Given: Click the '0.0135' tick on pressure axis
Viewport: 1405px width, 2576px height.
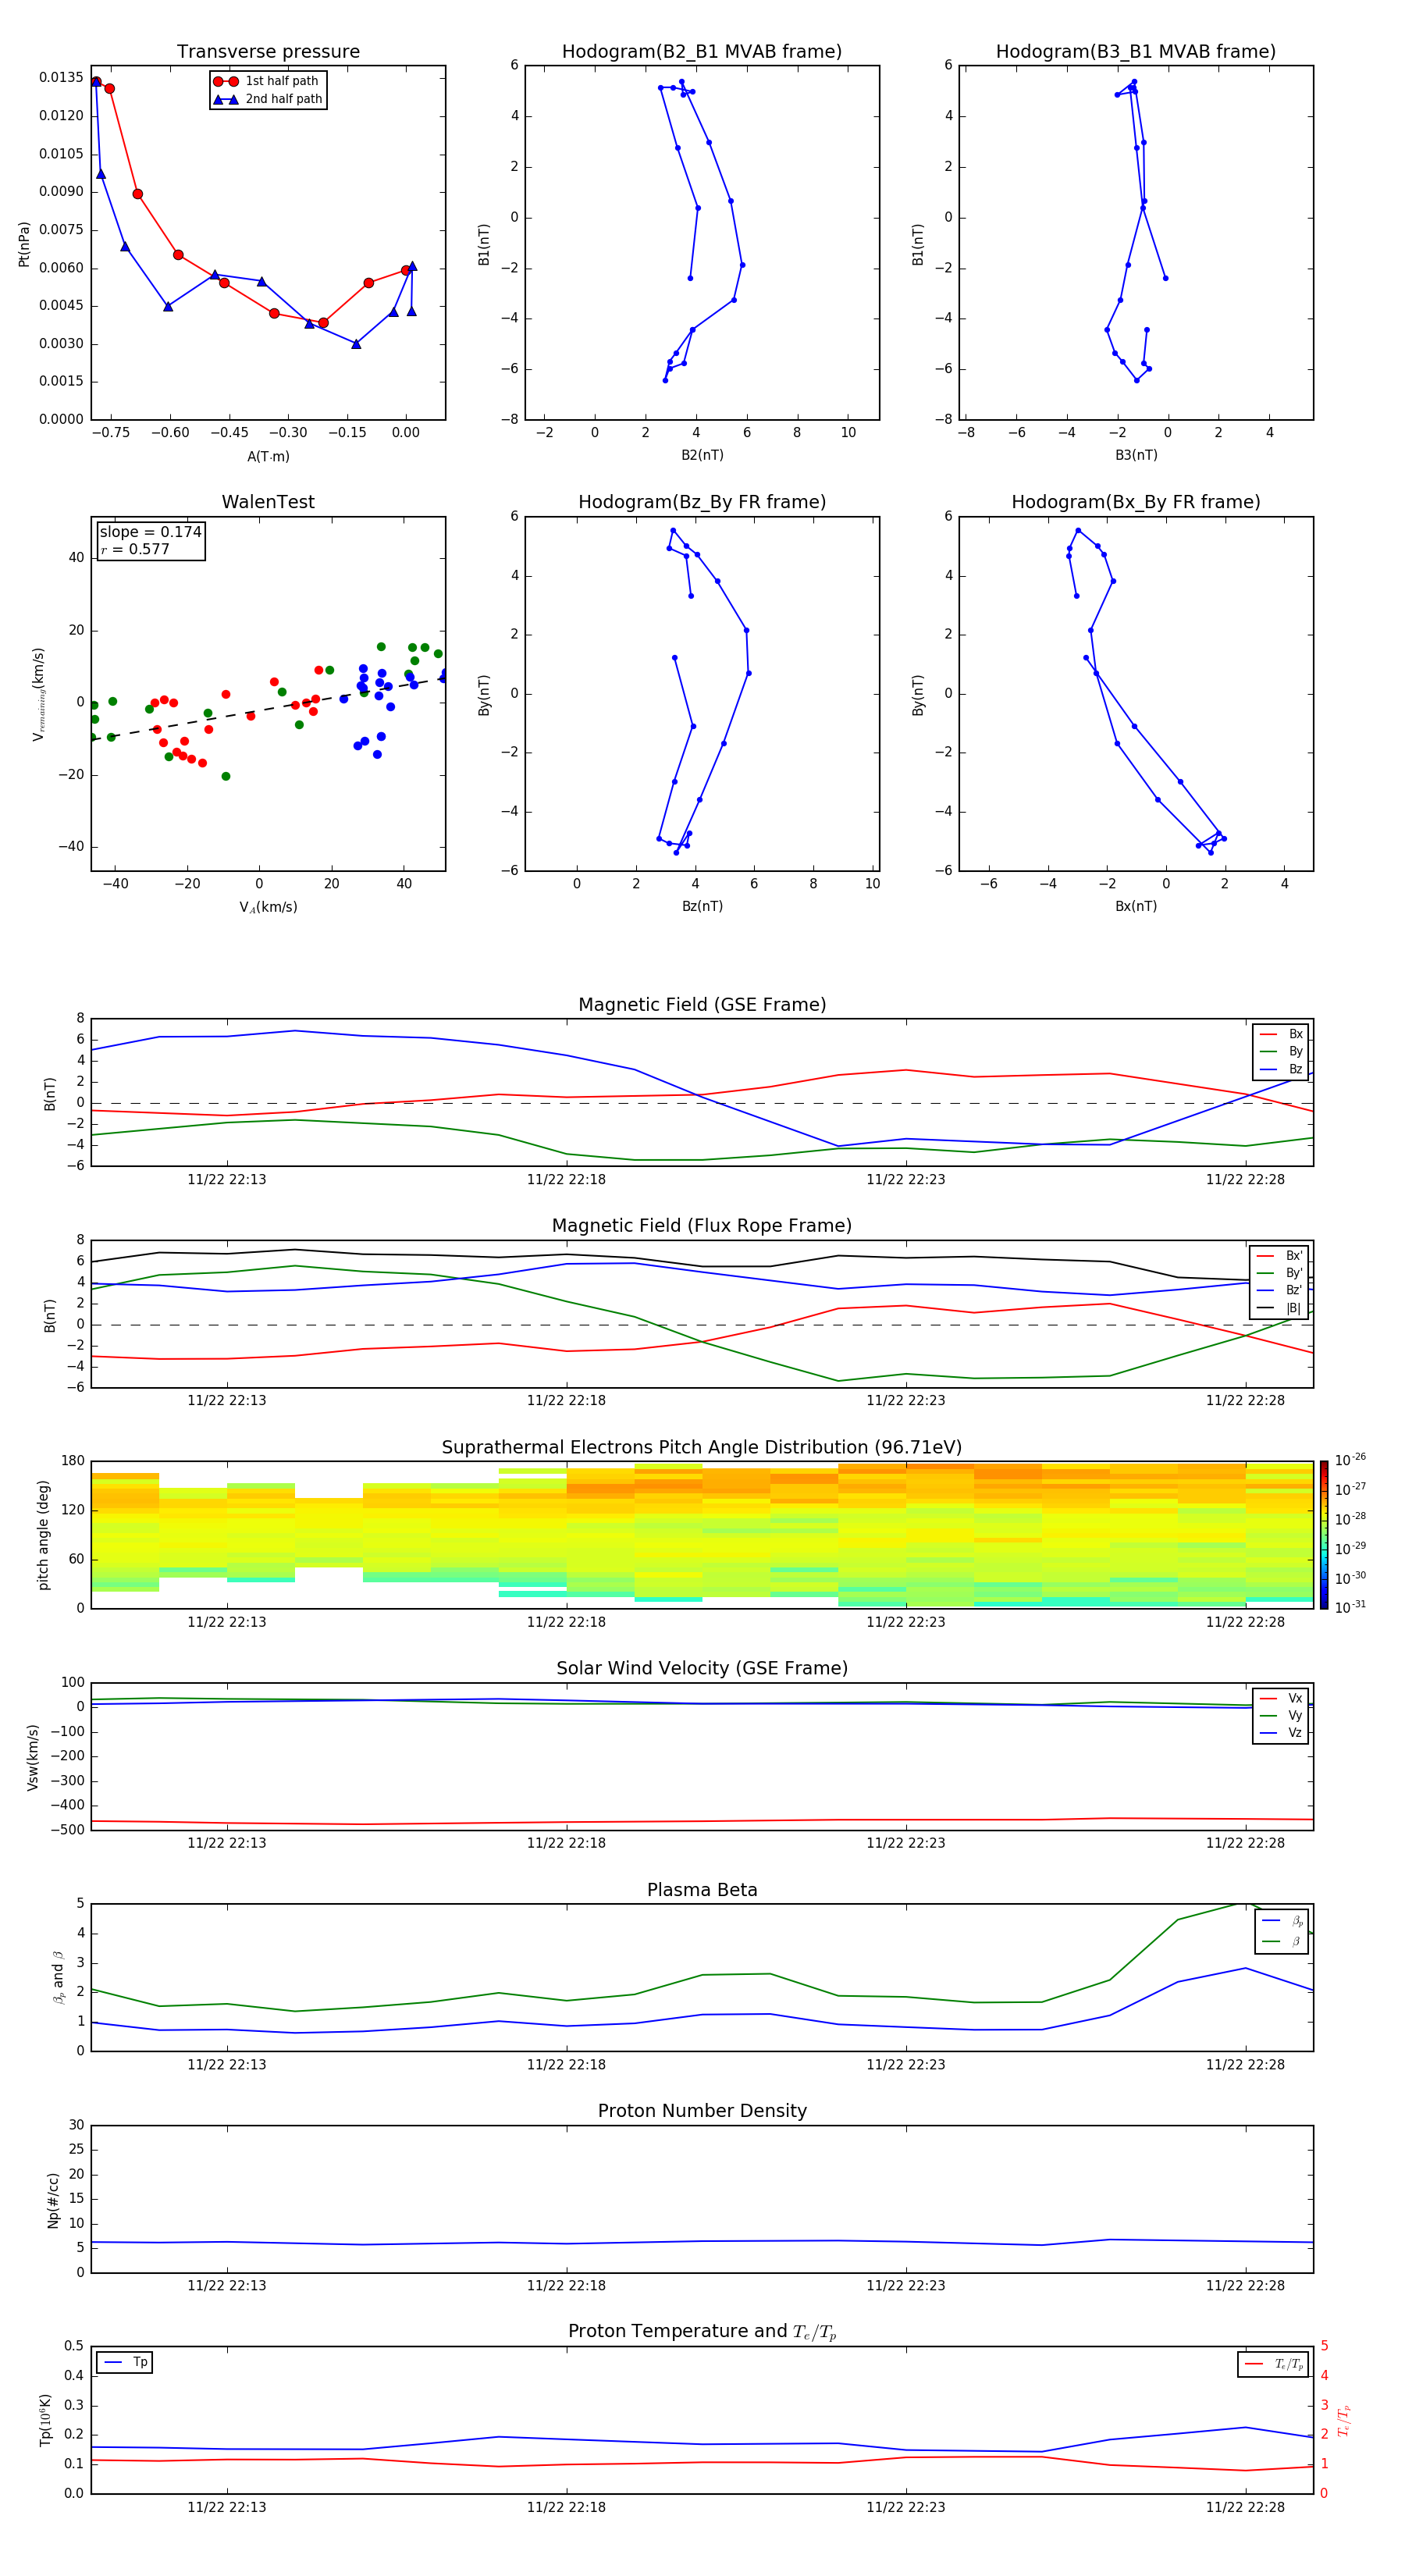Looking at the screenshot, I should pos(62,77).
